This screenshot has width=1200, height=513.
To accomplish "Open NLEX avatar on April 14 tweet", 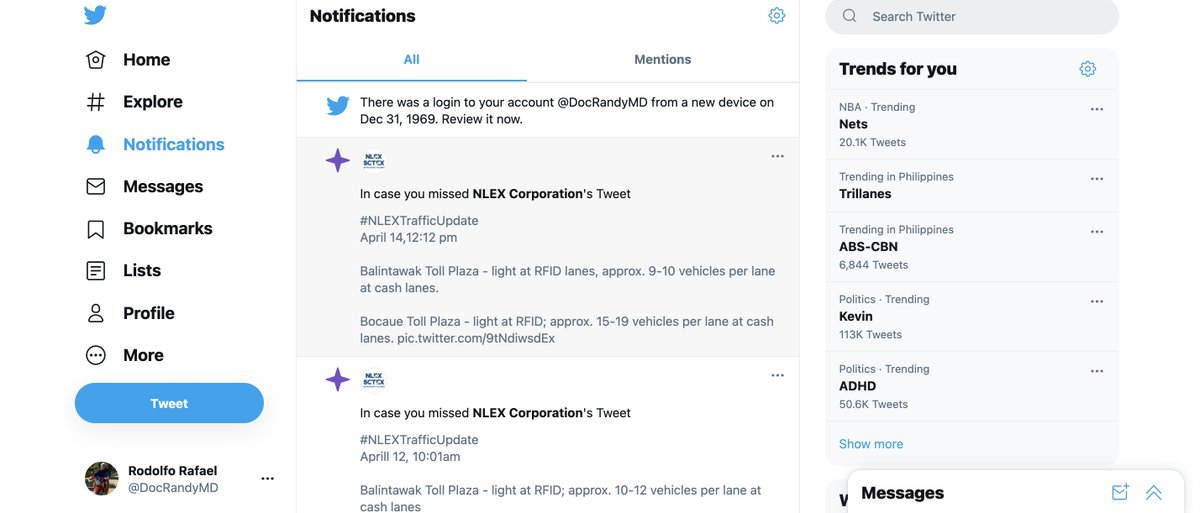I will click(374, 160).
